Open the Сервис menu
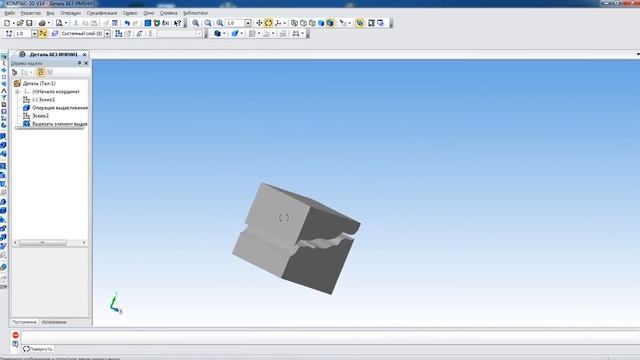 tap(130, 13)
